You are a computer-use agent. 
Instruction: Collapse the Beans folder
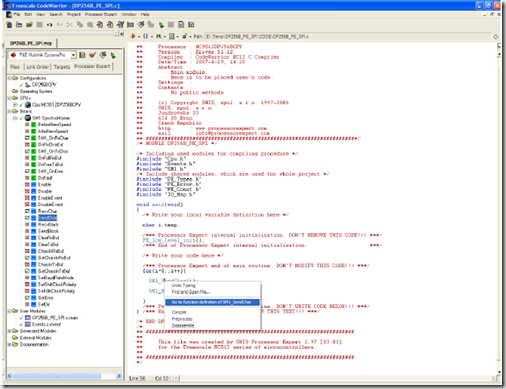[10, 111]
